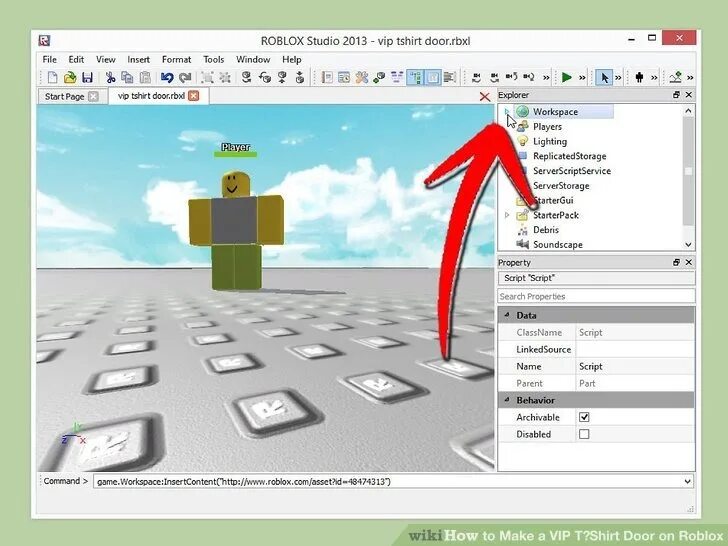Toggle the Explorer tree panel icon
Viewport: 728px width, 546px height.
415,78
